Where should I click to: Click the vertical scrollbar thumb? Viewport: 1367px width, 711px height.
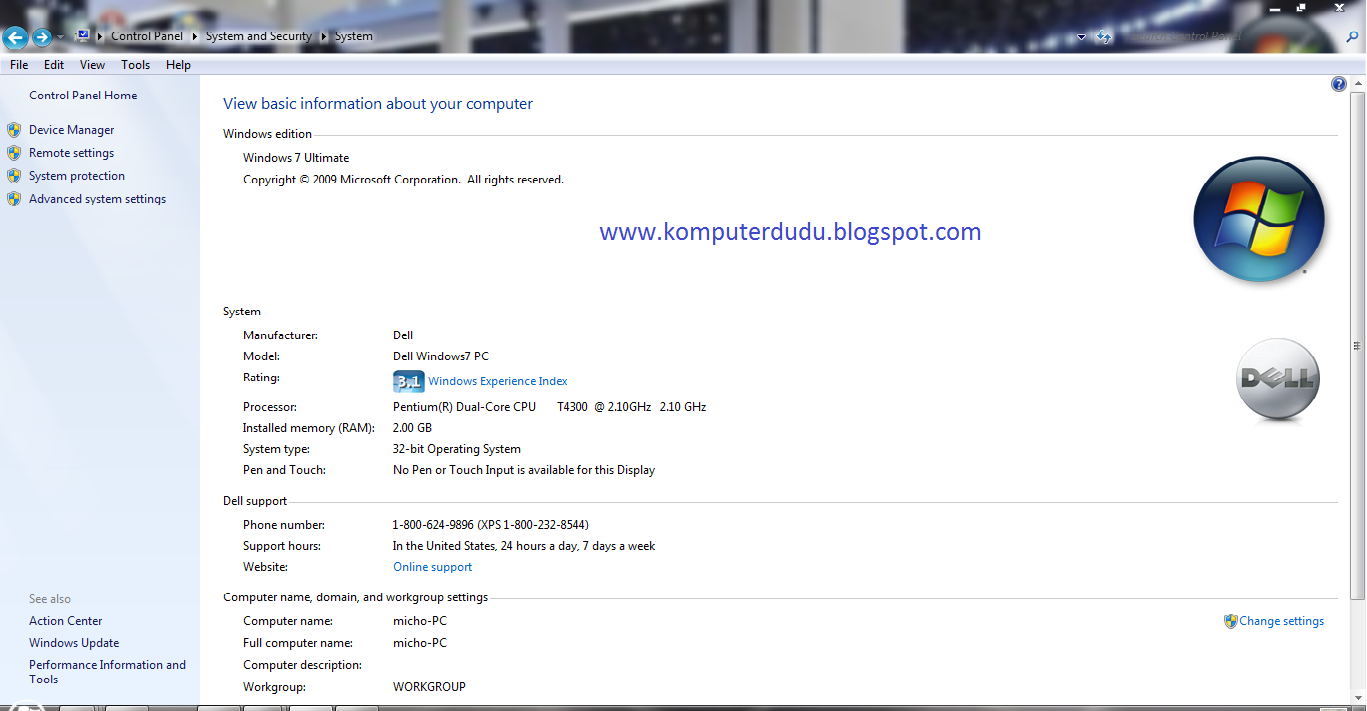(x=1358, y=345)
